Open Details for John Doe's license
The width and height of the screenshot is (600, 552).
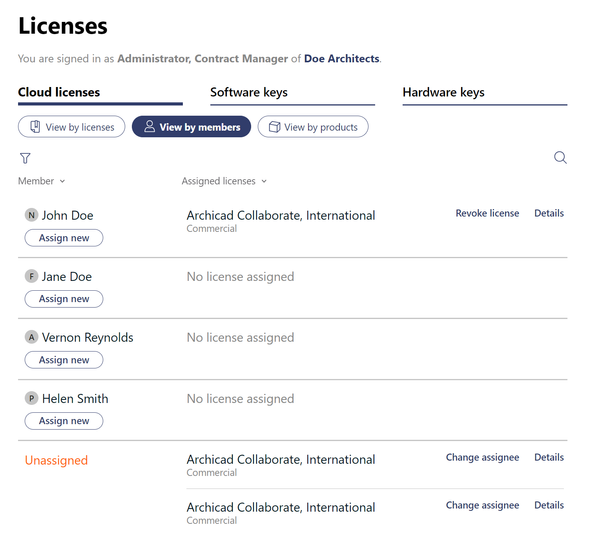(x=549, y=213)
